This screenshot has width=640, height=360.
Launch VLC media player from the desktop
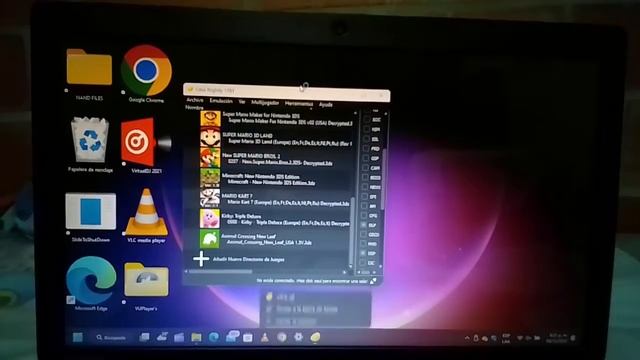(x=146, y=212)
